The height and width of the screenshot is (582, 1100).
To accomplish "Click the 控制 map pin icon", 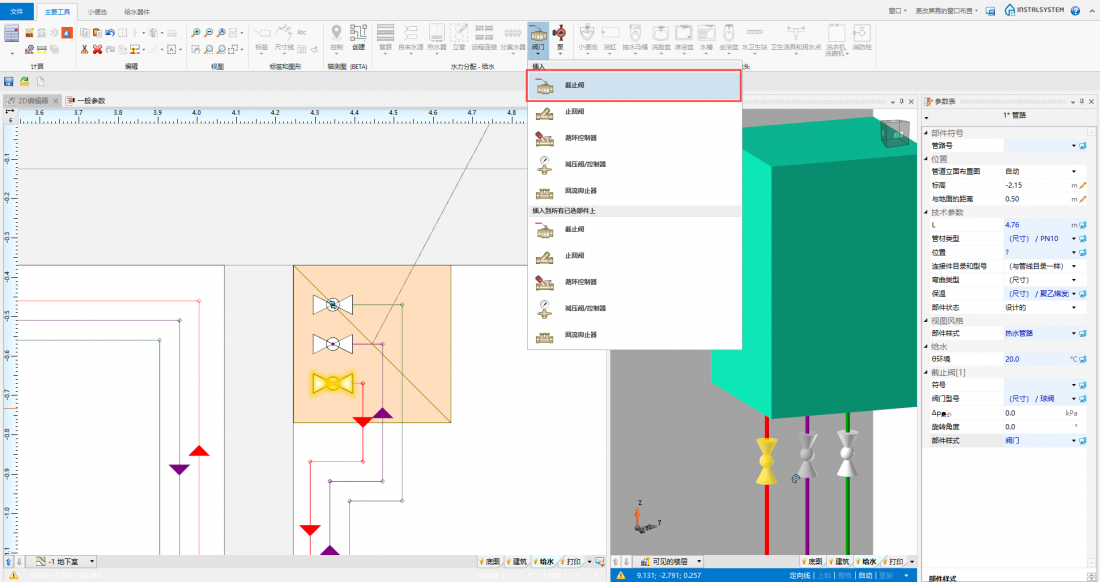I will click(337, 36).
